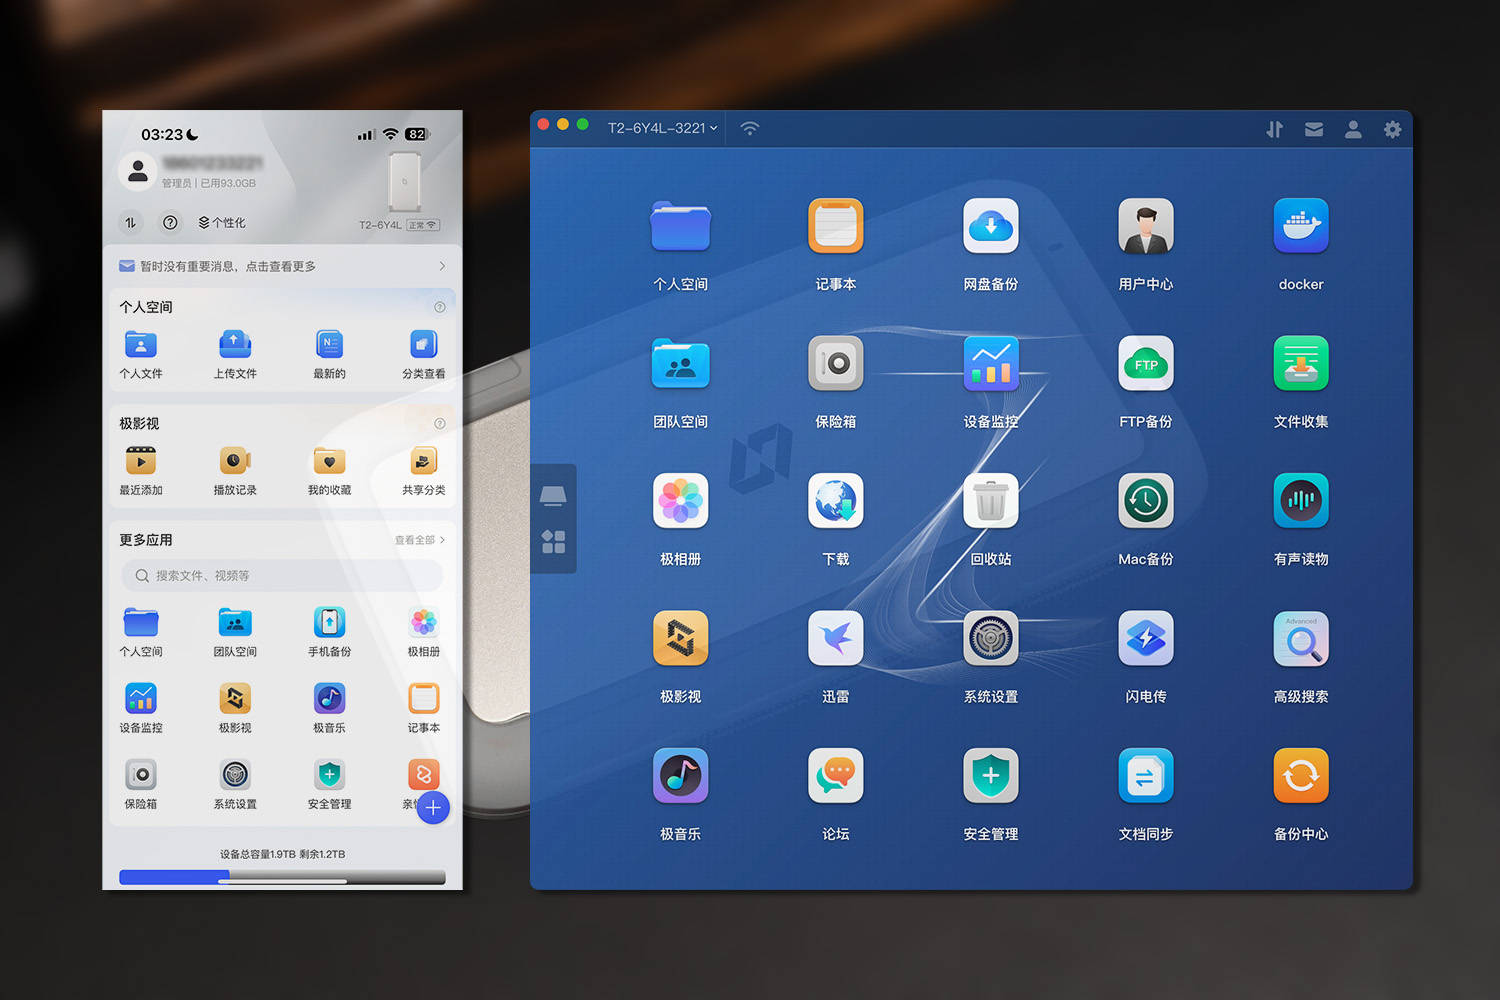
Task: Launch FTP备份 app
Action: (x=1145, y=363)
